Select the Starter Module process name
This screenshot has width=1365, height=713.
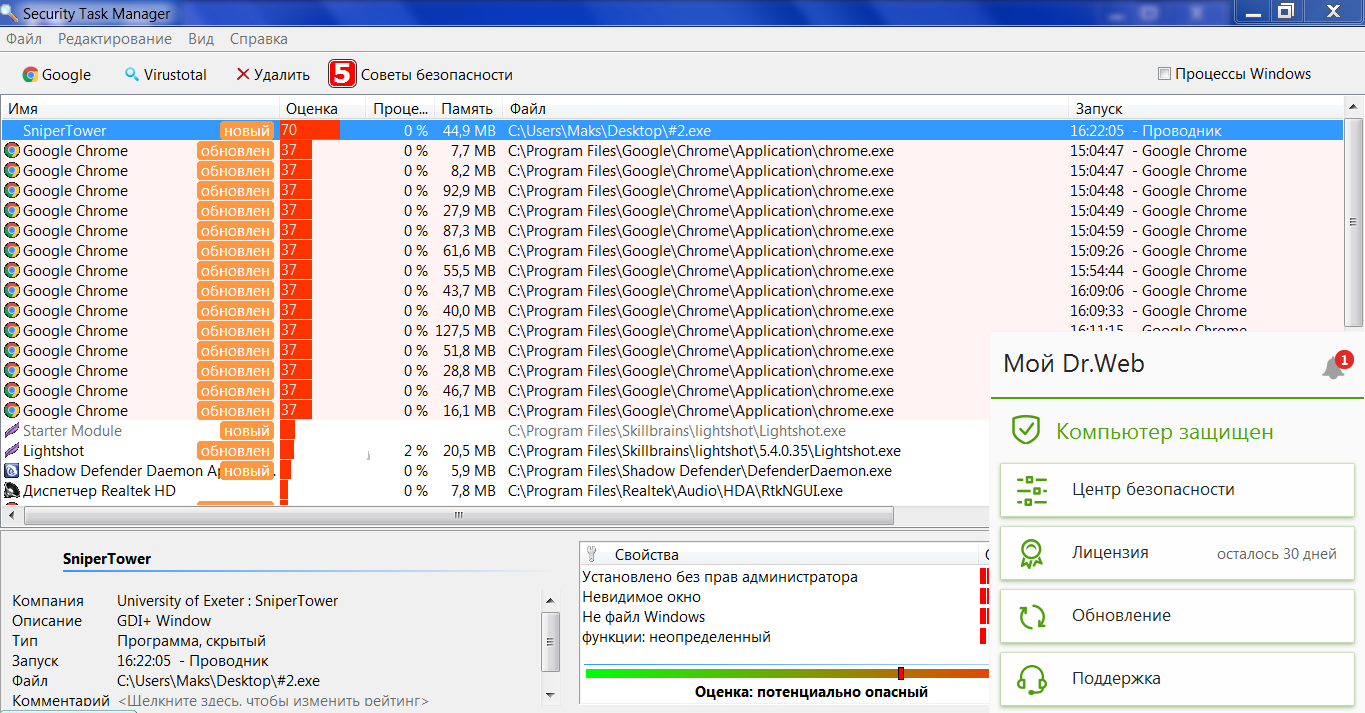[x=72, y=431]
